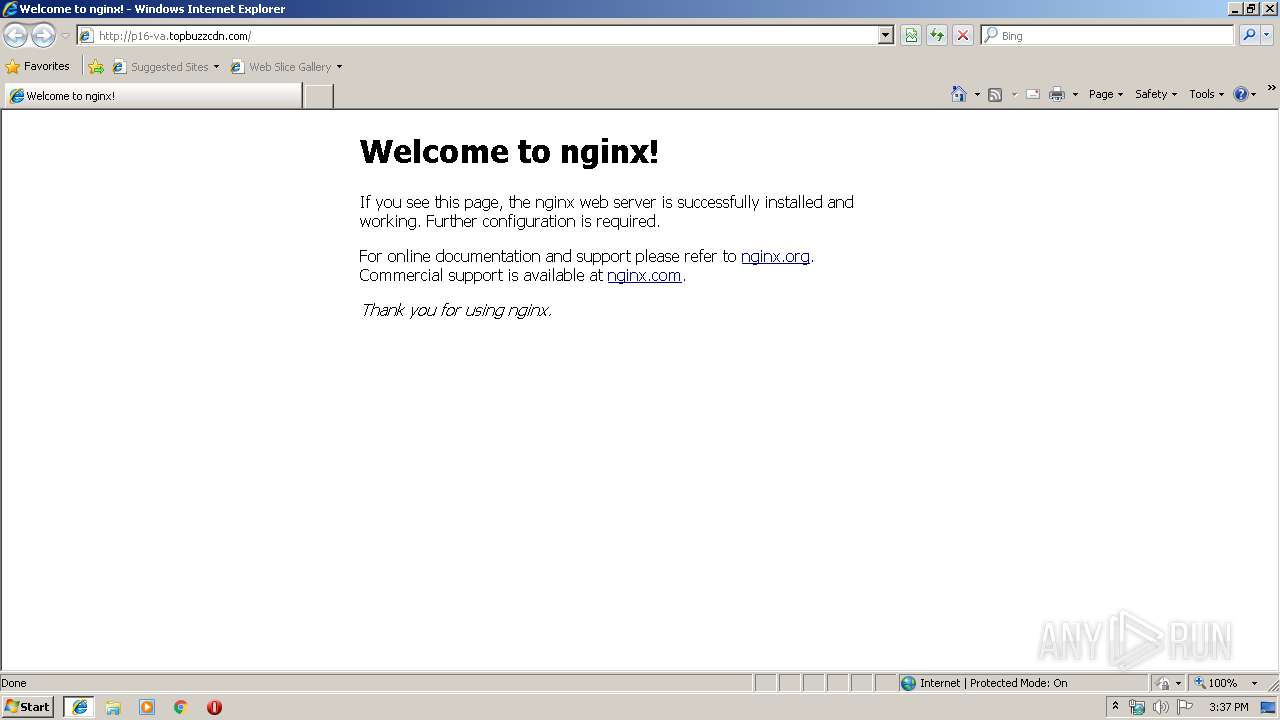This screenshot has width=1280, height=720.
Task: Open the Page menu
Action: [1106, 94]
